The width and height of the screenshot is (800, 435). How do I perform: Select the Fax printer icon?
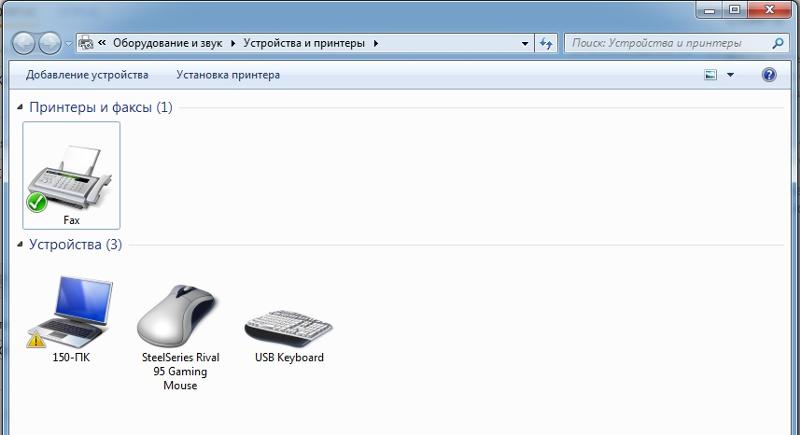click(x=71, y=176)
